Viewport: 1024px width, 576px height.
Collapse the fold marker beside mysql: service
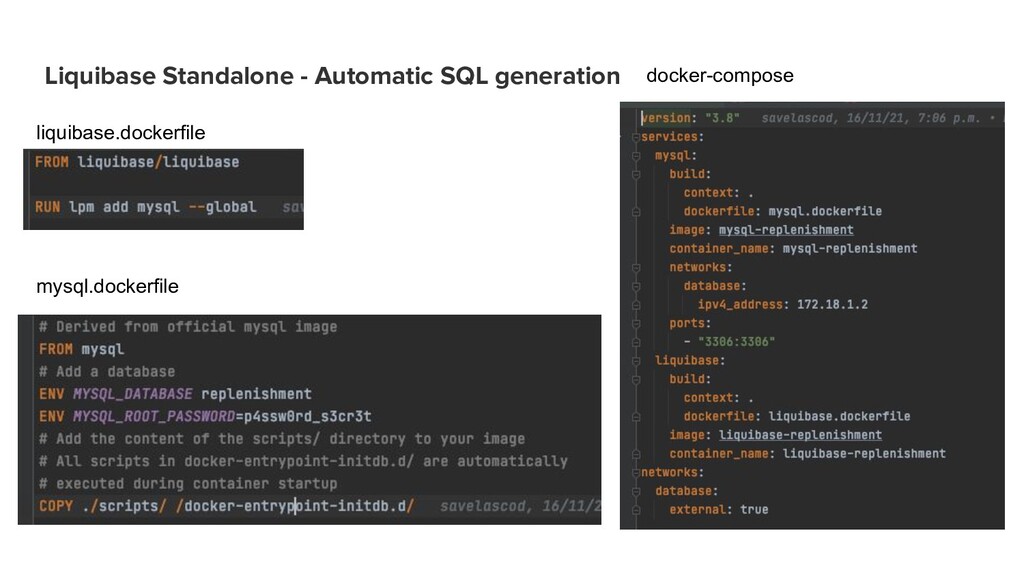[635, 155]
